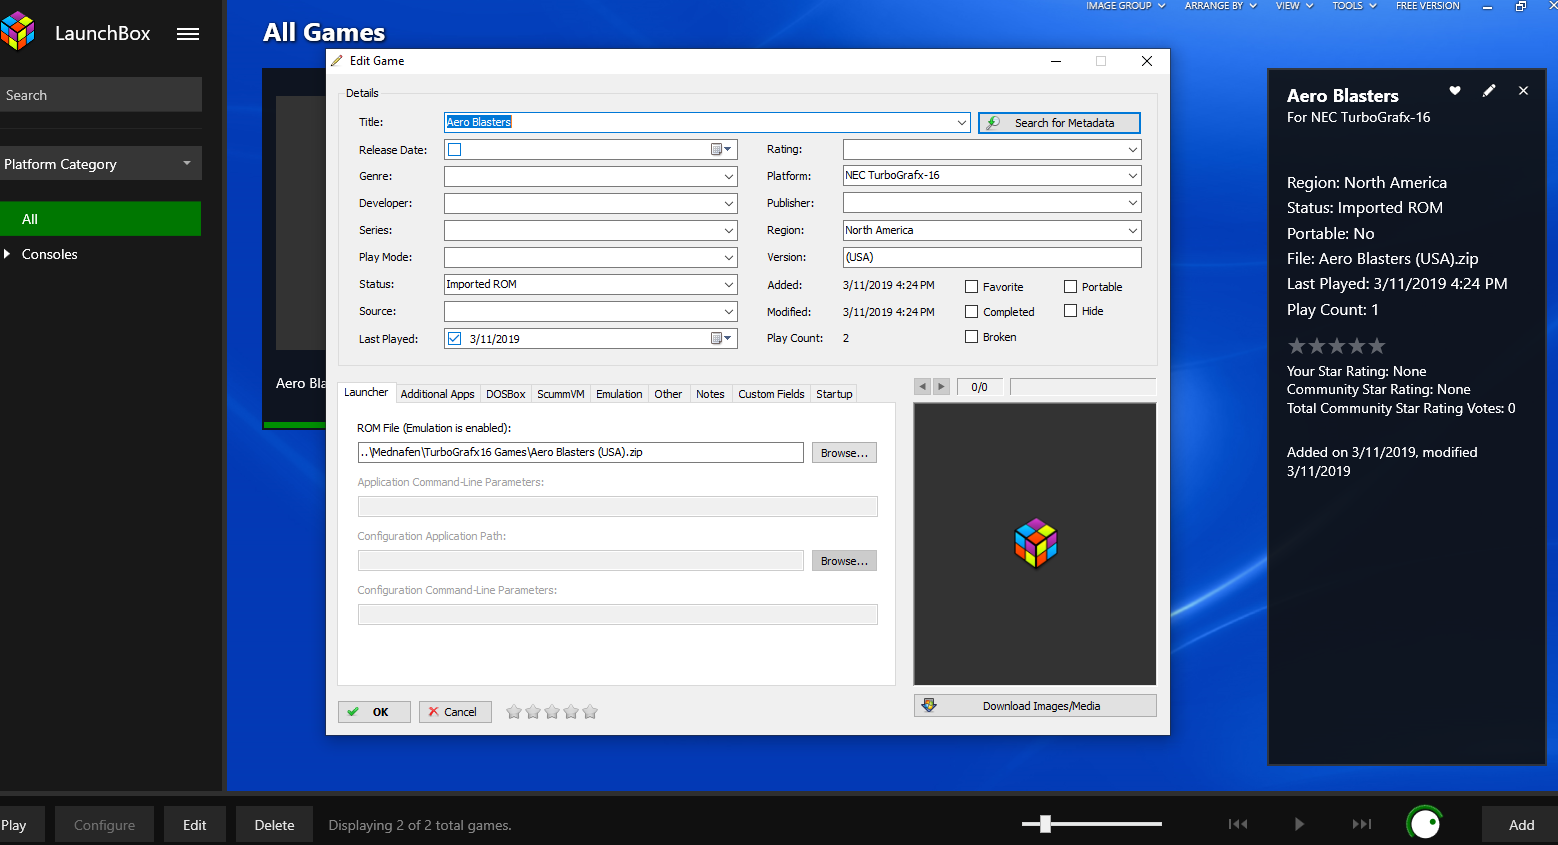Screen dimensions: 1558x845
Task: Open the Tools menu
Action: click(1354, 6)
